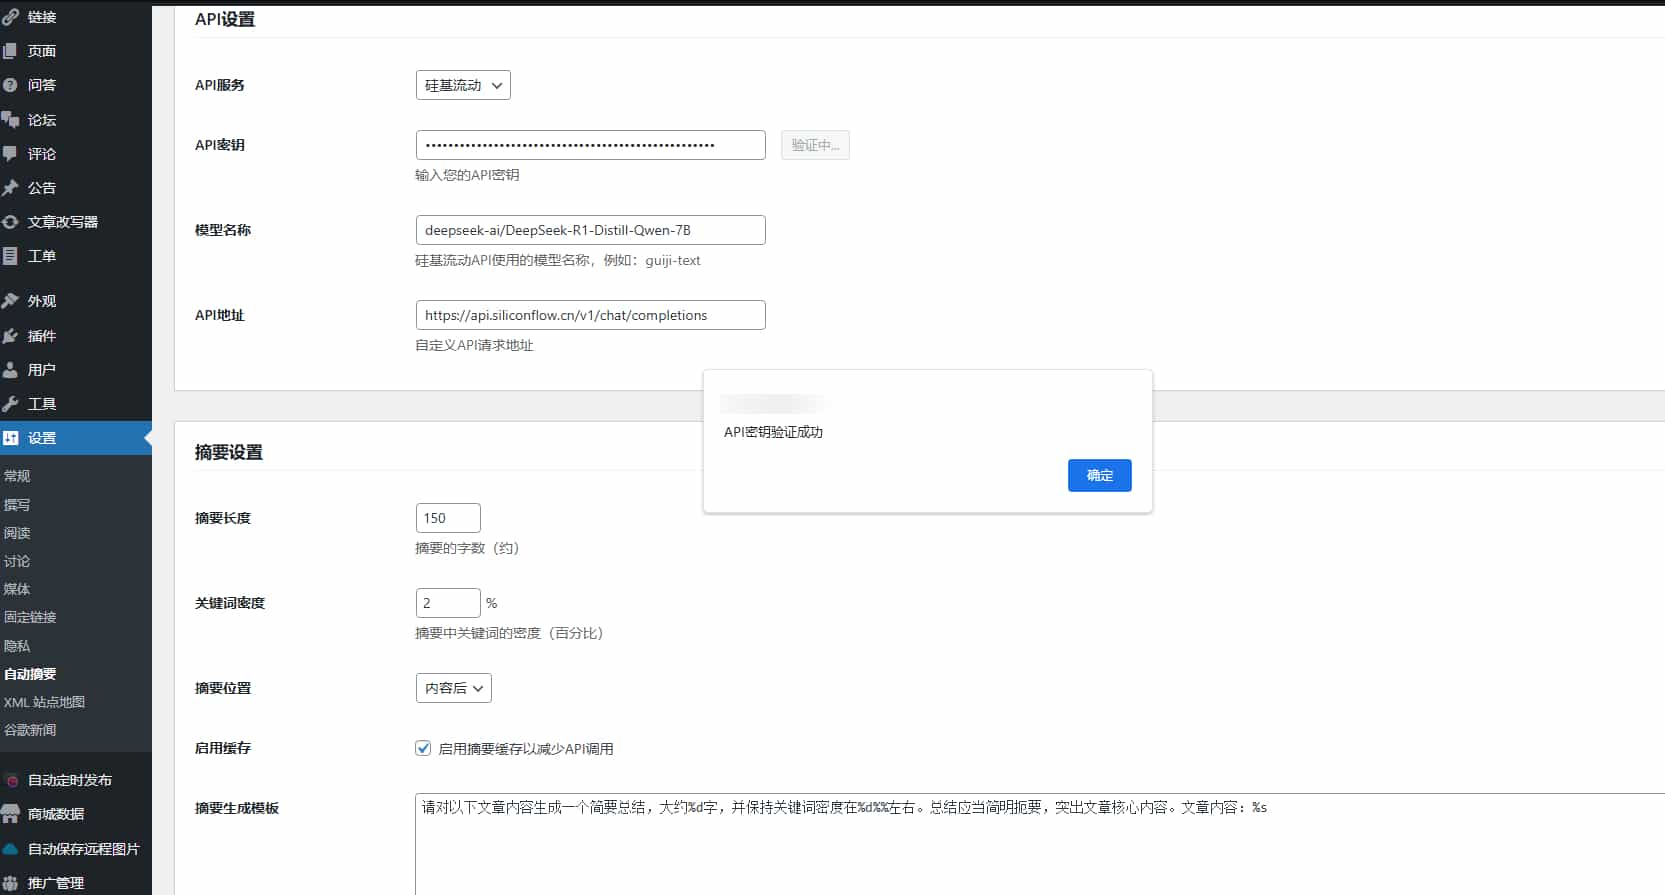Image resolution: width=1665 pixels, height=895 pixels.
Task: Select the 自动摘要 submenu item
Action: click(x=30, y=674)
